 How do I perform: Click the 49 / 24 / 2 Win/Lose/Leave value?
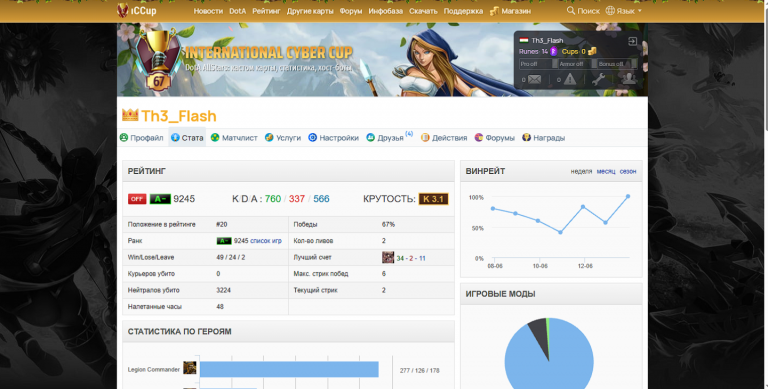231,257
